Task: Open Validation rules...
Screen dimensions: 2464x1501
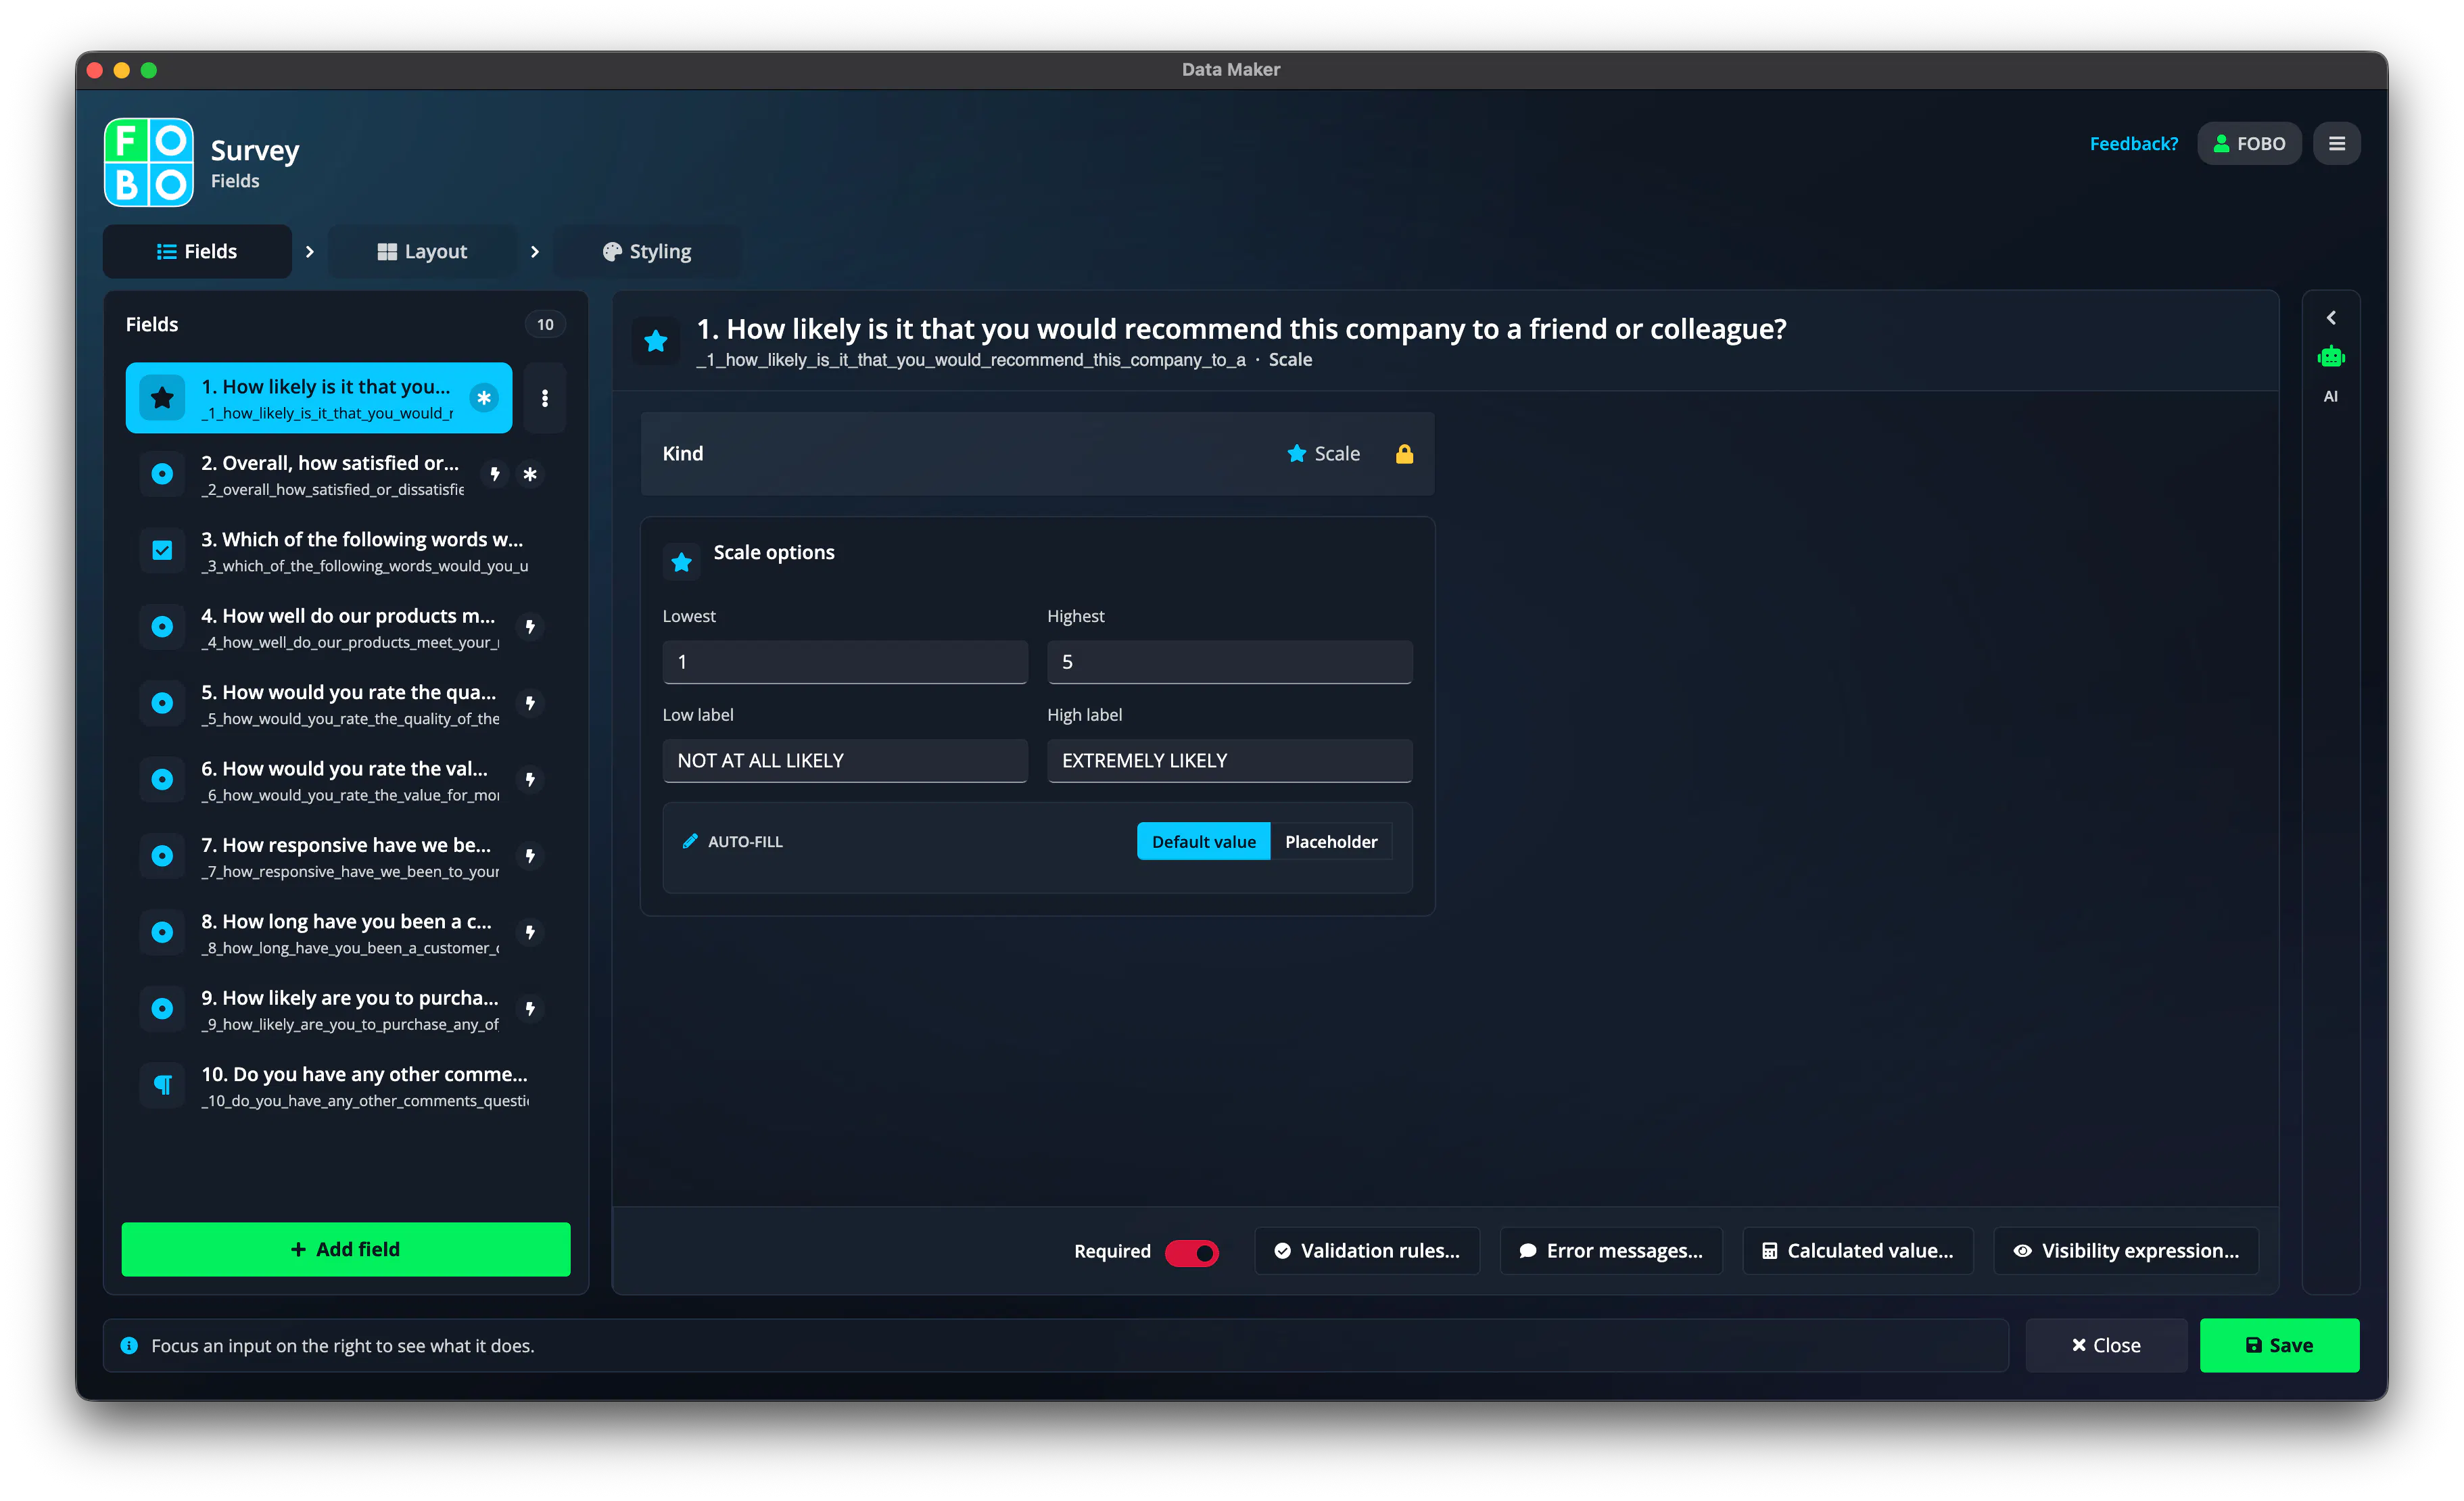Action: click(x=1367, y=1252)
